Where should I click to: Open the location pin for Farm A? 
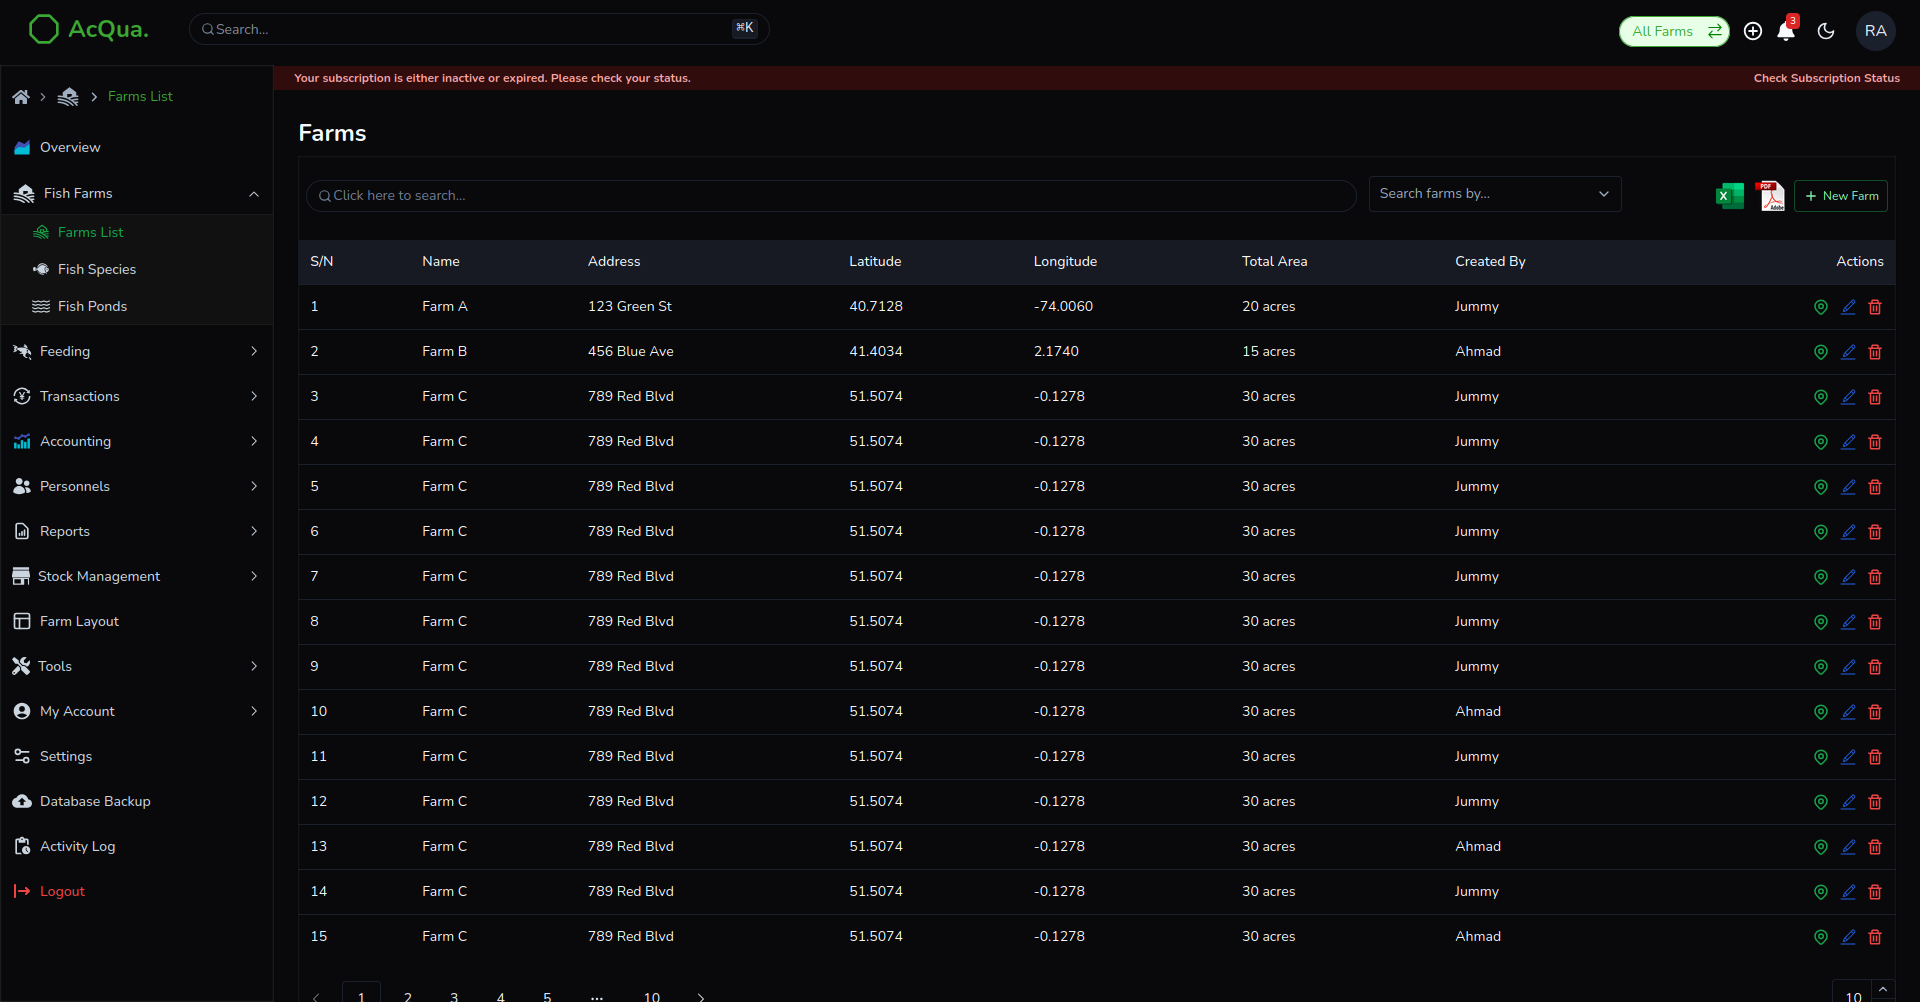1820,307
